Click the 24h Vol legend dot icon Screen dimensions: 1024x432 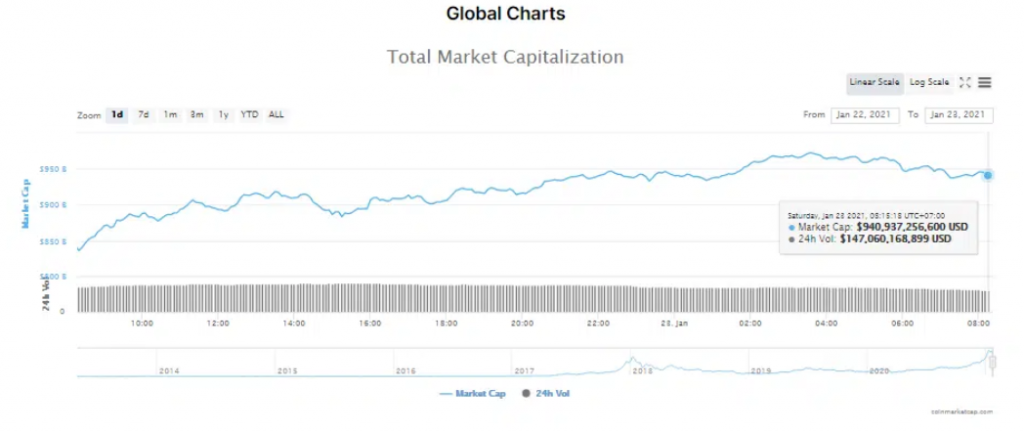tap(526, 394)
